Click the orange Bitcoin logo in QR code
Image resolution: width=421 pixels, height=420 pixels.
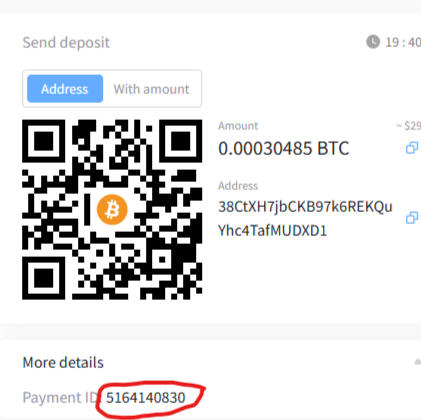pos(112,210)
